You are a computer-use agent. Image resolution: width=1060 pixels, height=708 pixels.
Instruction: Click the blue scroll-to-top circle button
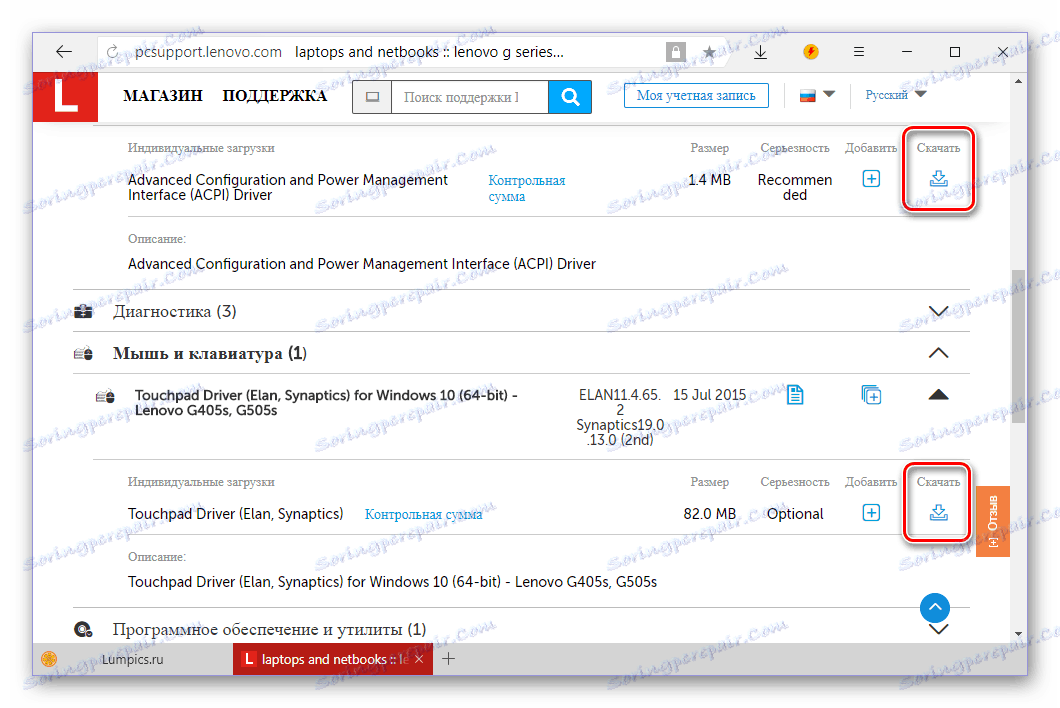click(x=935, y=608)
